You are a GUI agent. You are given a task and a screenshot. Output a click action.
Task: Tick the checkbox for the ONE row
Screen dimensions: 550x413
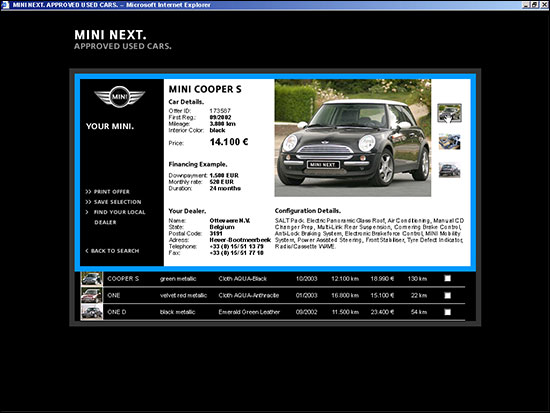(x=448, y=295)
